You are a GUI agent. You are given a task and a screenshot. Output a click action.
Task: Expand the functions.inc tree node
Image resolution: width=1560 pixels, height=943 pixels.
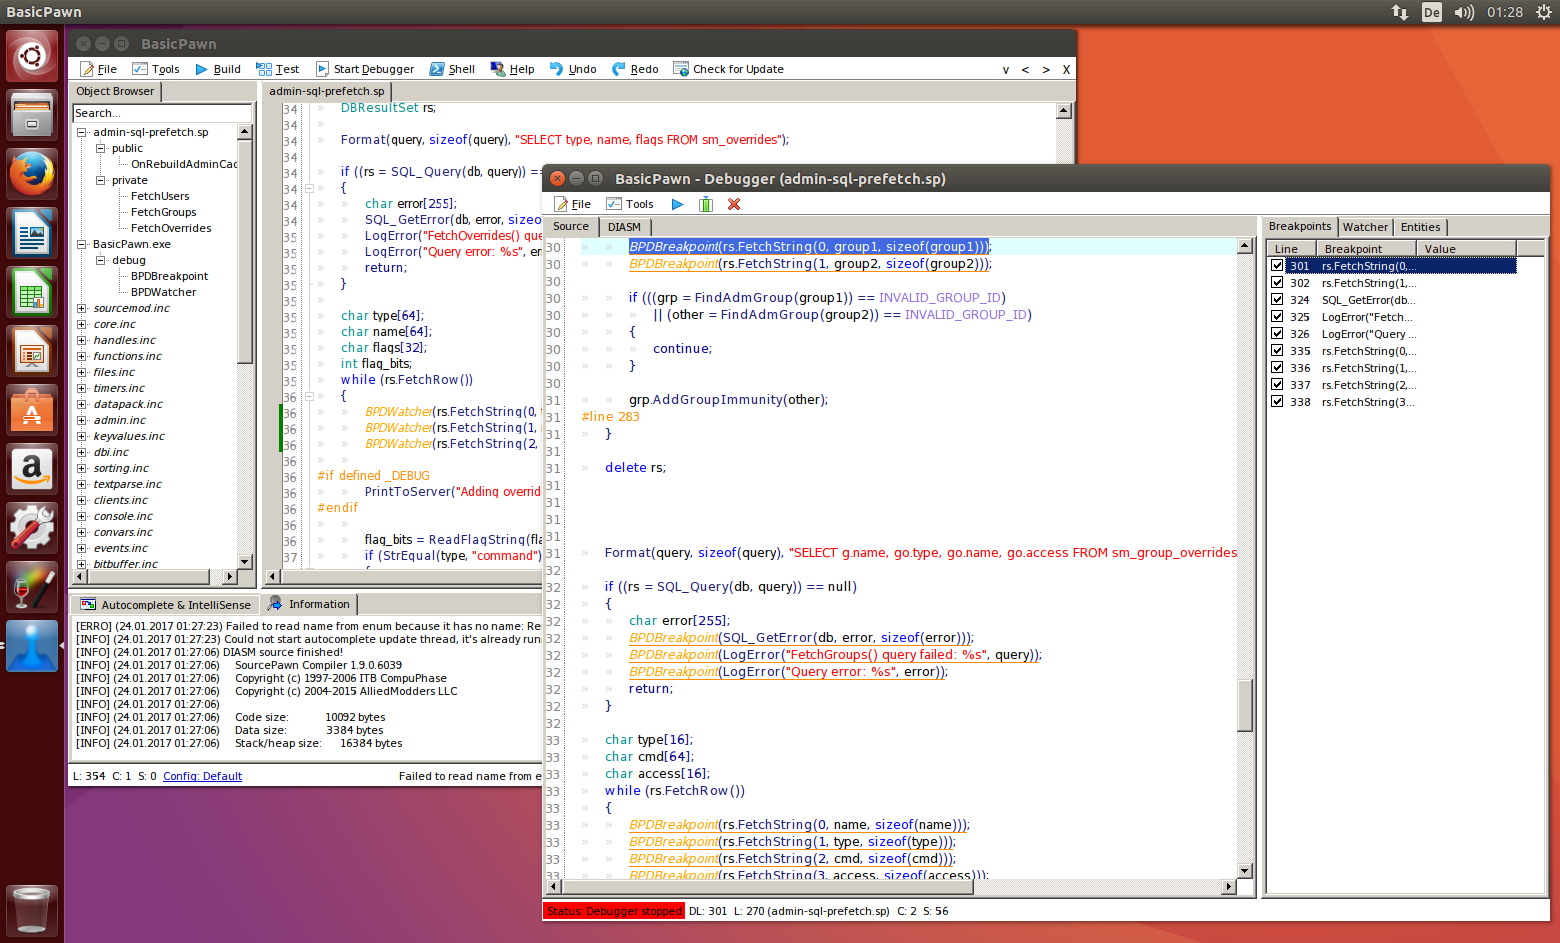click(x=82, y=356)
